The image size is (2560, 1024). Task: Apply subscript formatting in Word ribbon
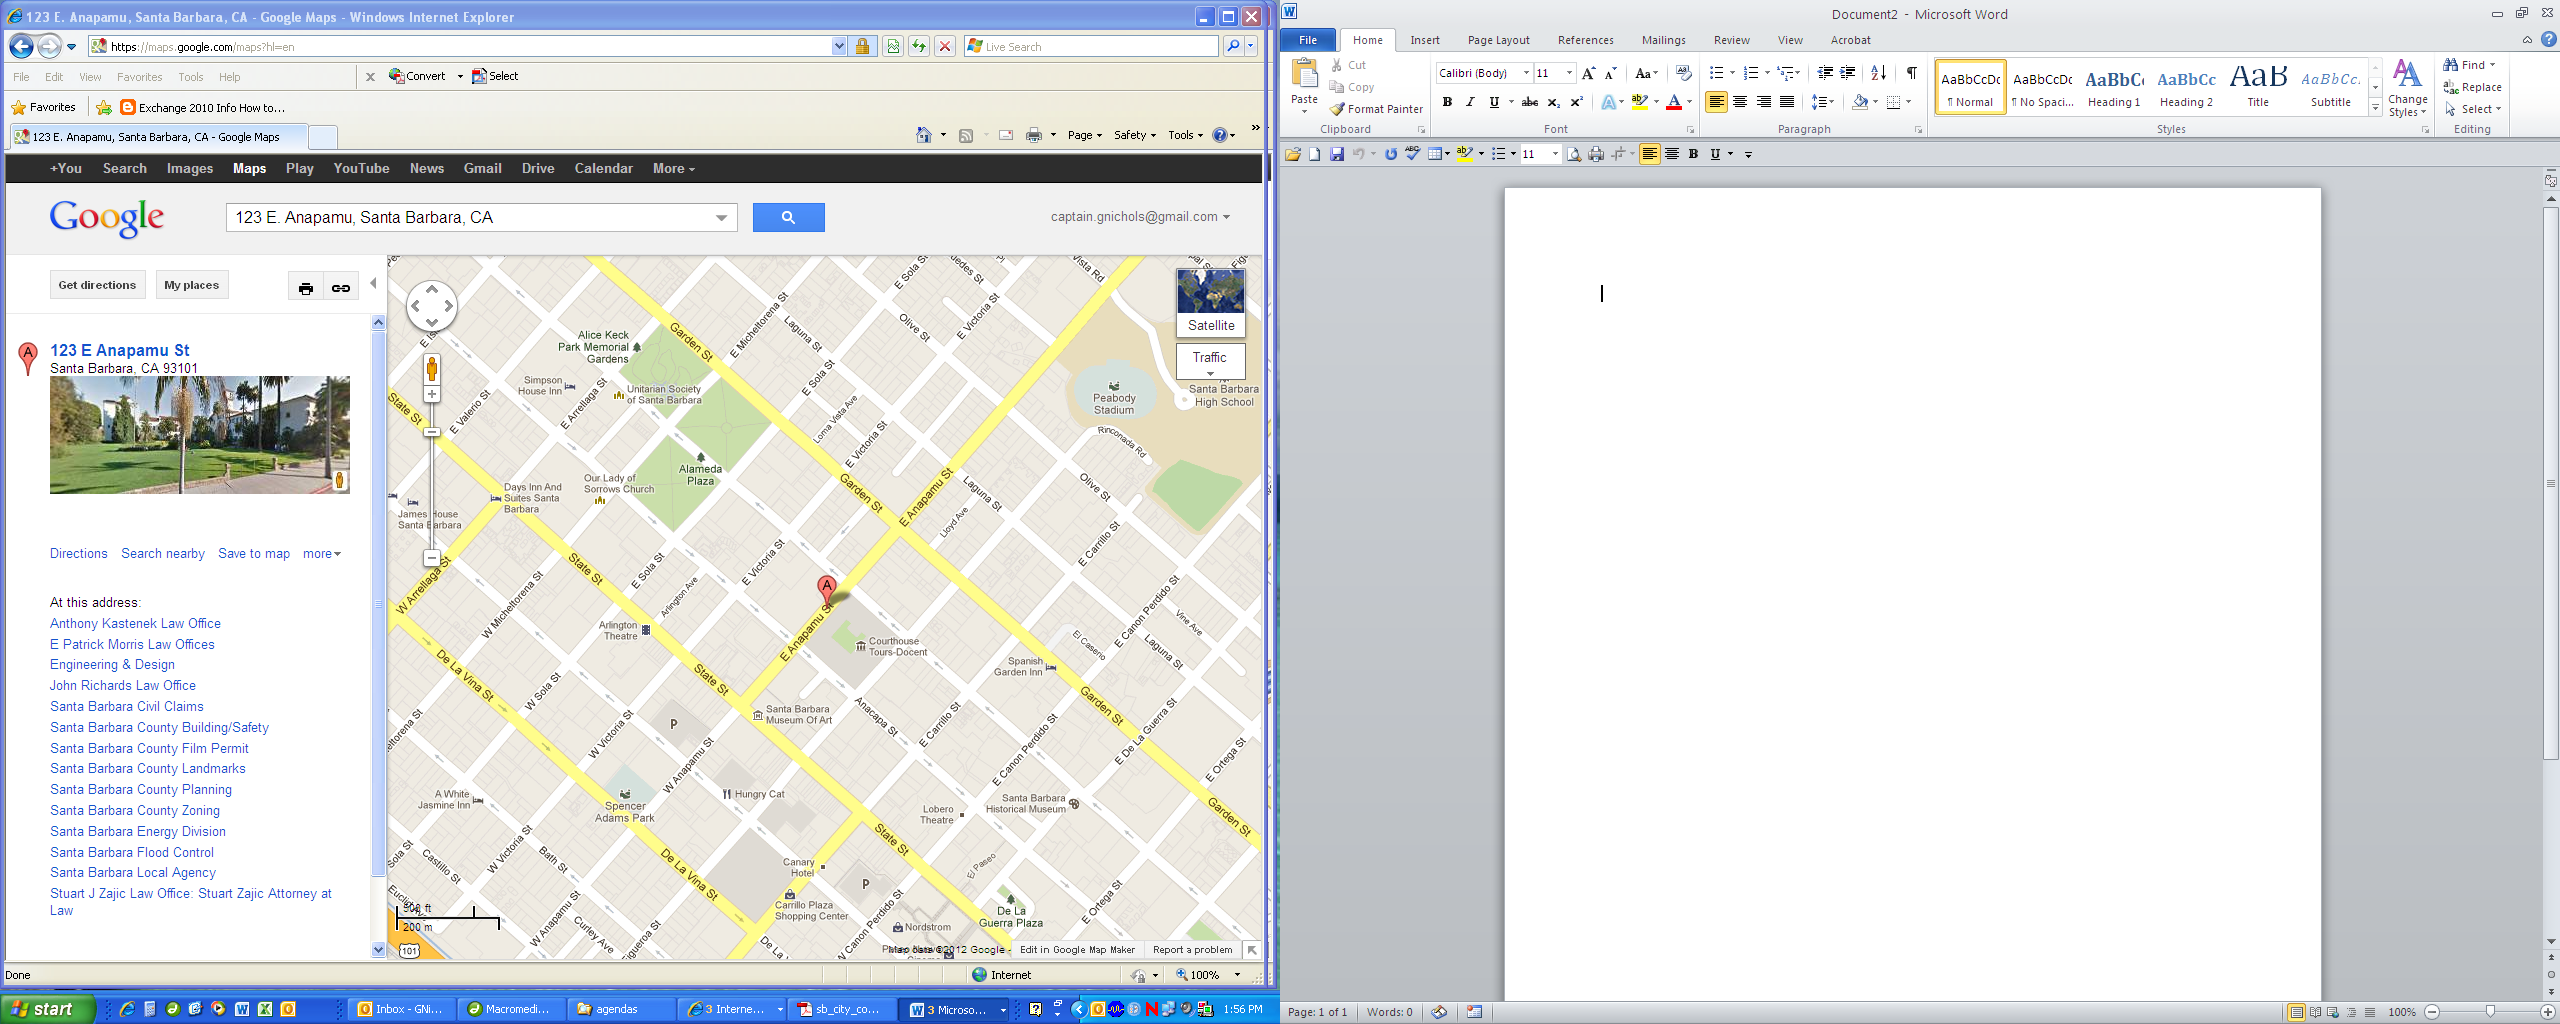pyautogui.click(x=1553, y=102)
